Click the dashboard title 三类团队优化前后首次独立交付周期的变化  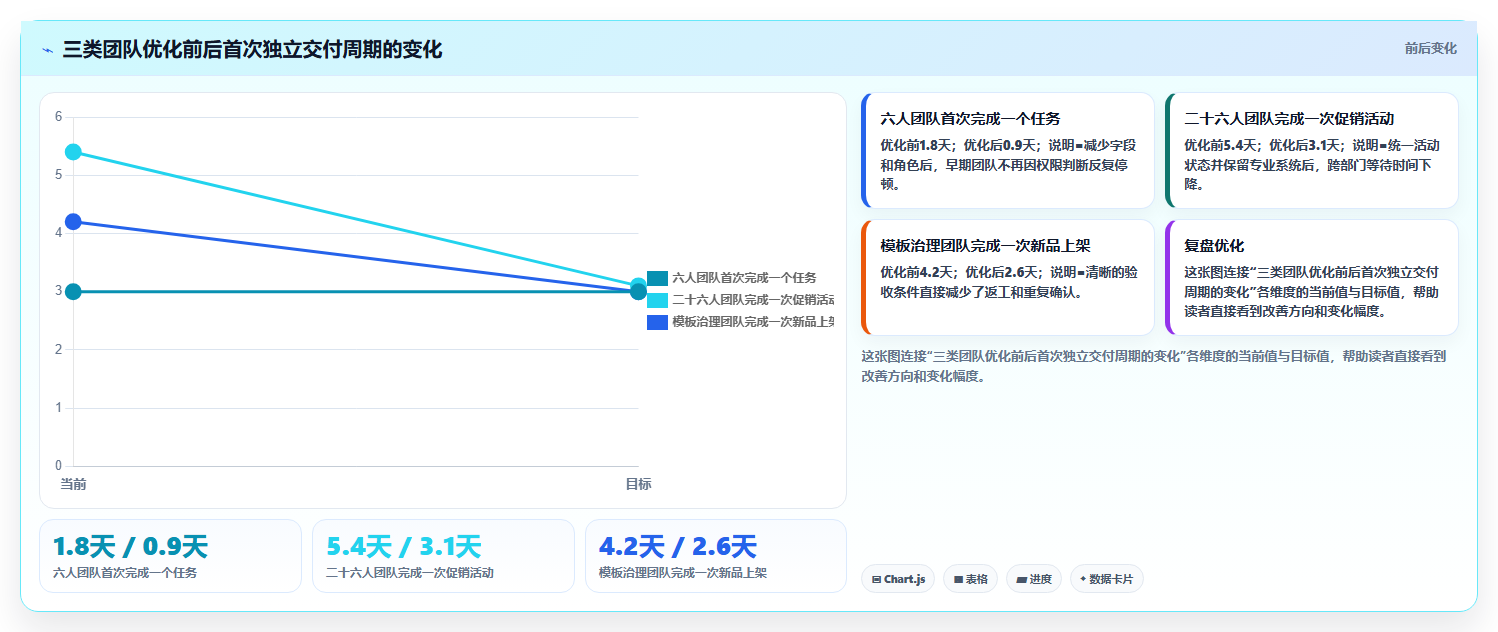[252, 50]
